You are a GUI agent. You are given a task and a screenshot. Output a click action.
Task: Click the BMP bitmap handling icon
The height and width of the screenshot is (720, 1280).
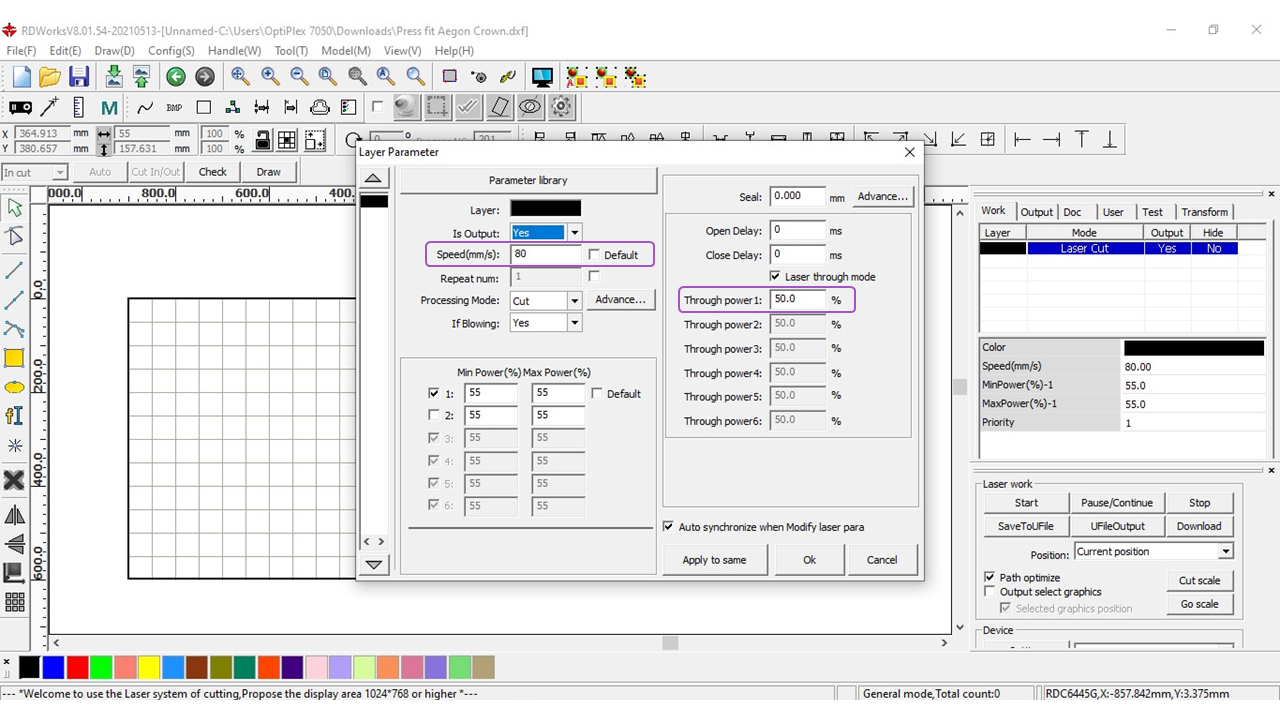[x=174, y=107]
